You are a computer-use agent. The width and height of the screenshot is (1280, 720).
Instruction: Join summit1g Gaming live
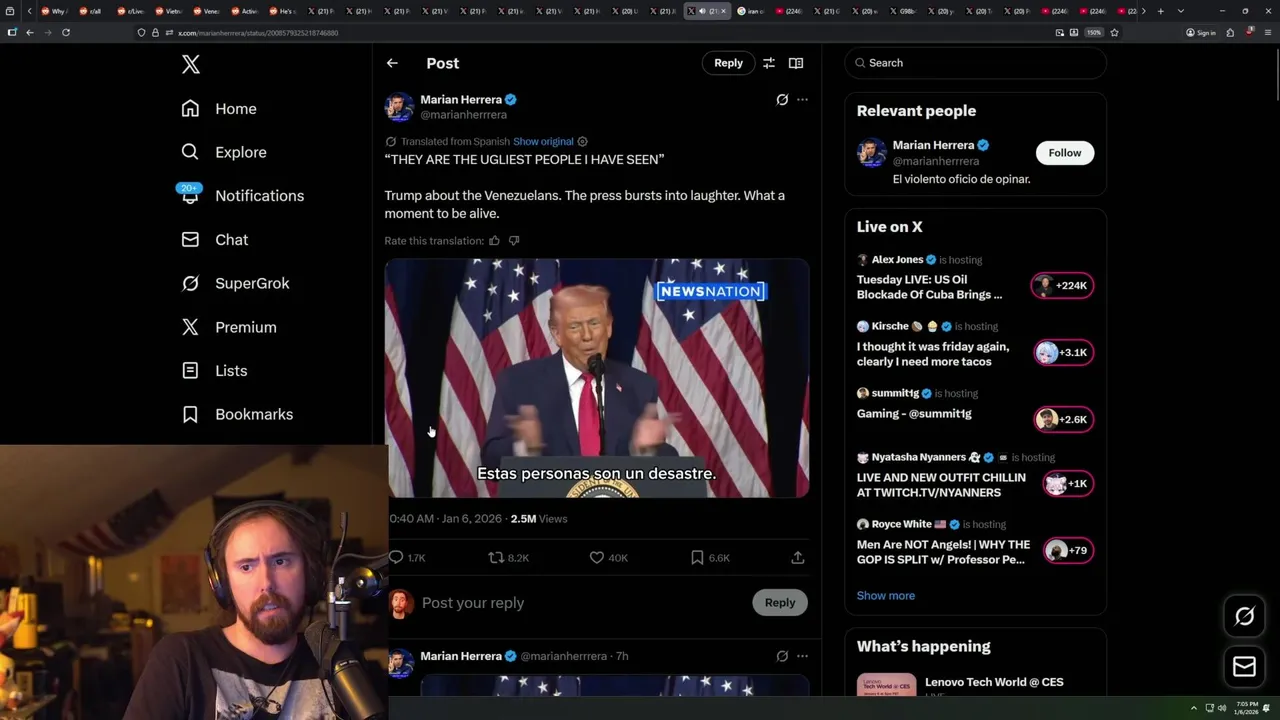click(x=1062, y=420)
